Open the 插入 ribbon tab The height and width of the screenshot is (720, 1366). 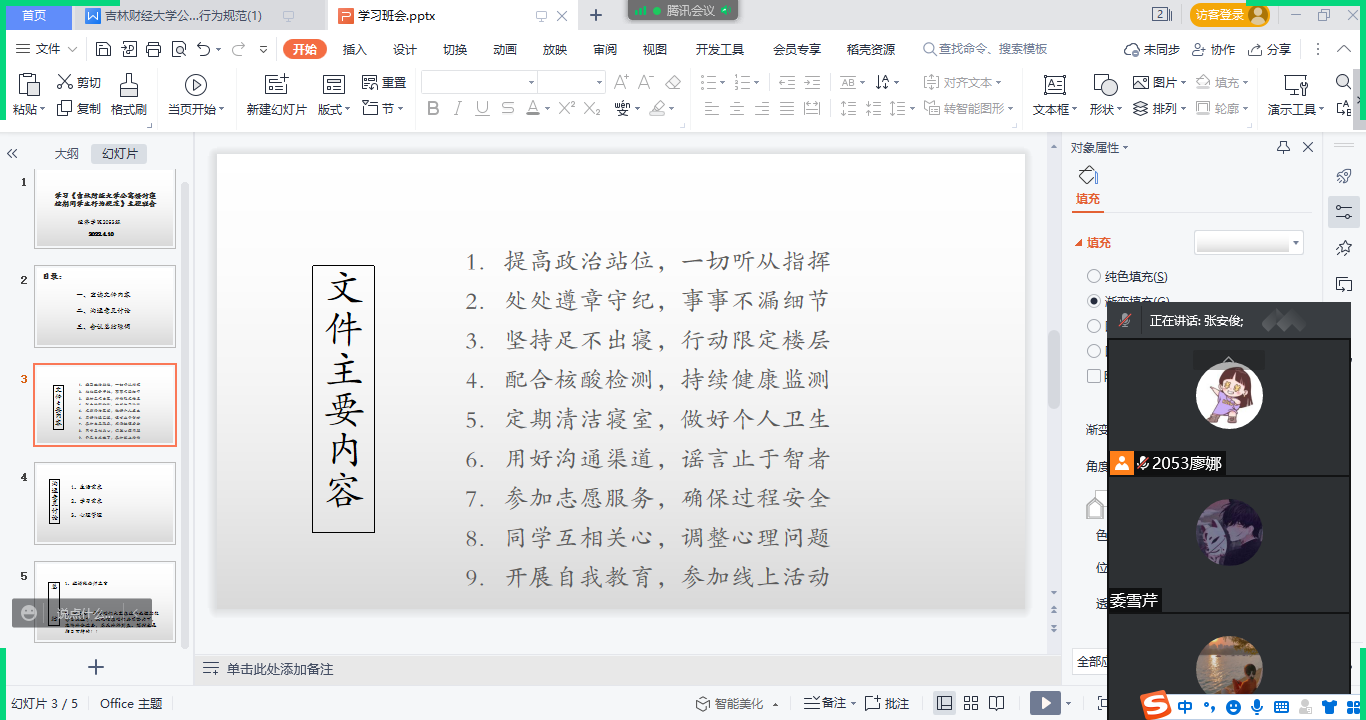pos(355,49)
